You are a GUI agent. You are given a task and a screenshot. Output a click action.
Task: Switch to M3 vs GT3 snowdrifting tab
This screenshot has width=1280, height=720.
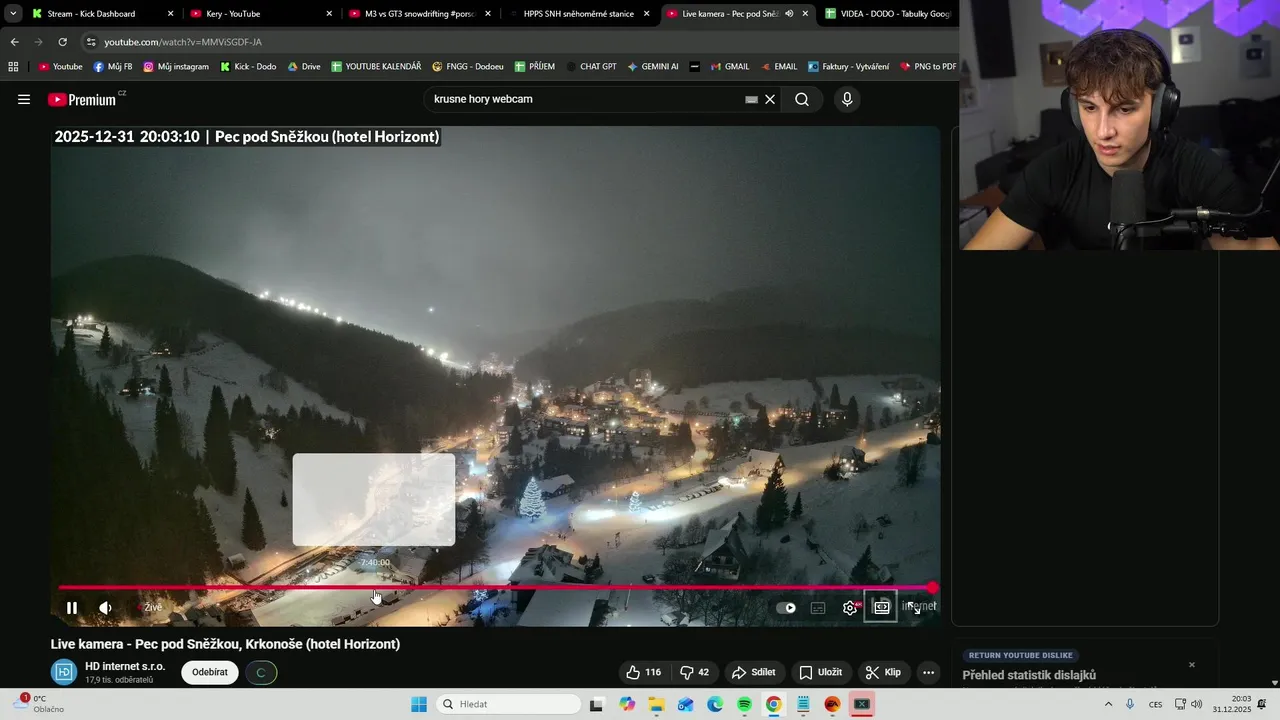(x=420, y=14)
